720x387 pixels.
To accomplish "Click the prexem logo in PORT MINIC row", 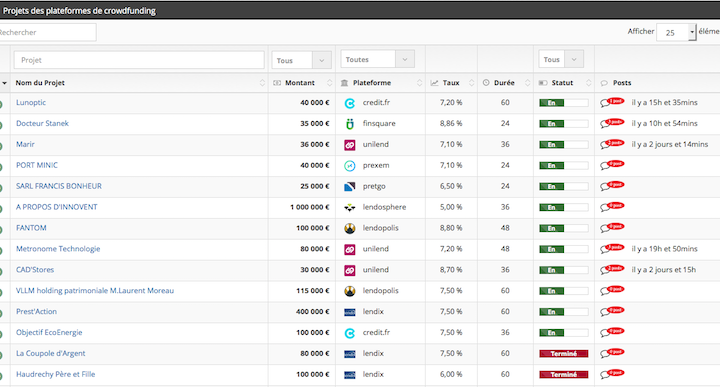I will (x=349, y=166).
